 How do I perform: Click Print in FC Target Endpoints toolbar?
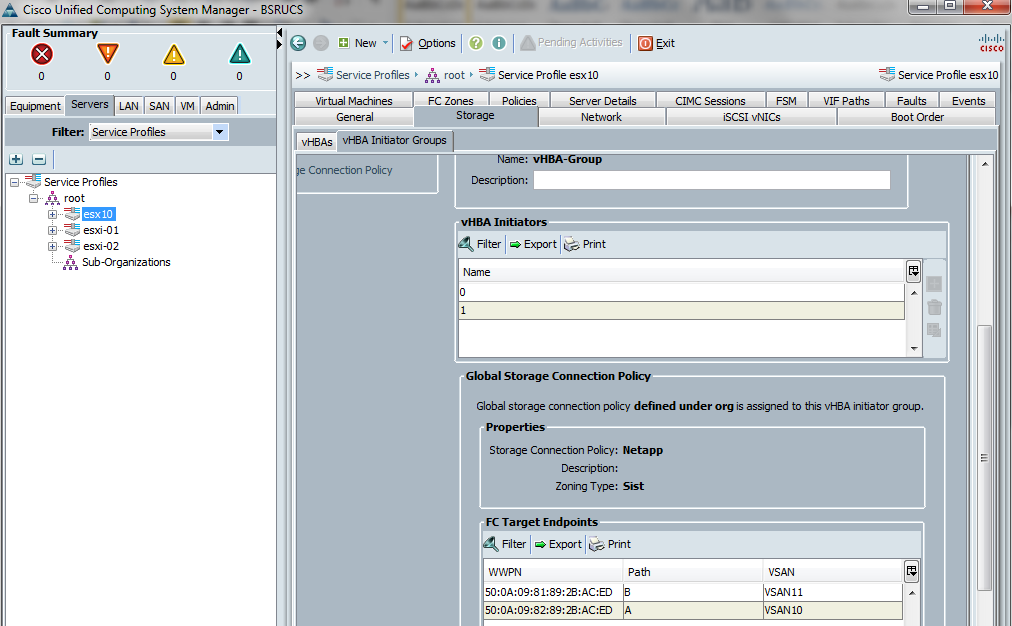(x=611, y=544)
